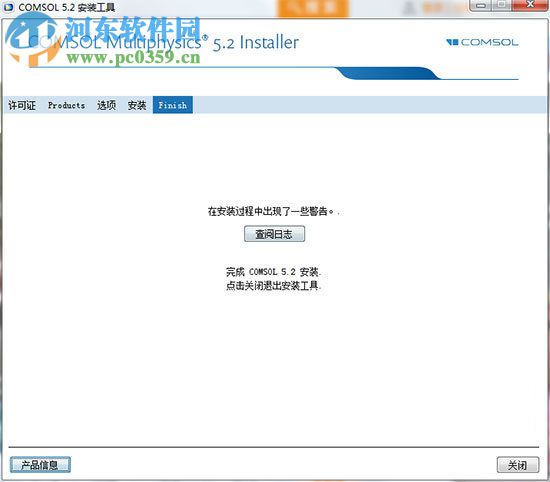Image resolution: width=550 pixels, height=482 pixels.
Task: Click the 查阅日志 button
Action: coord(274,234)
